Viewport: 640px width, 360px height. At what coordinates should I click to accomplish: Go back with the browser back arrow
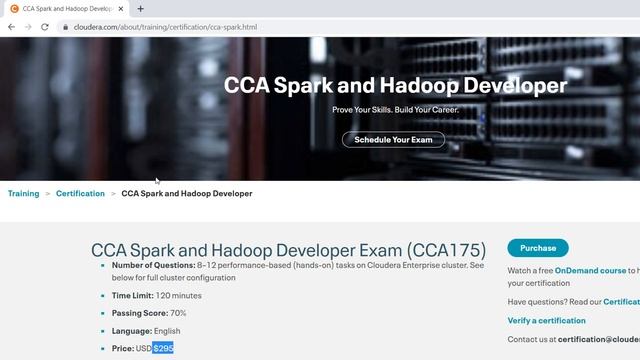(11, 27)
